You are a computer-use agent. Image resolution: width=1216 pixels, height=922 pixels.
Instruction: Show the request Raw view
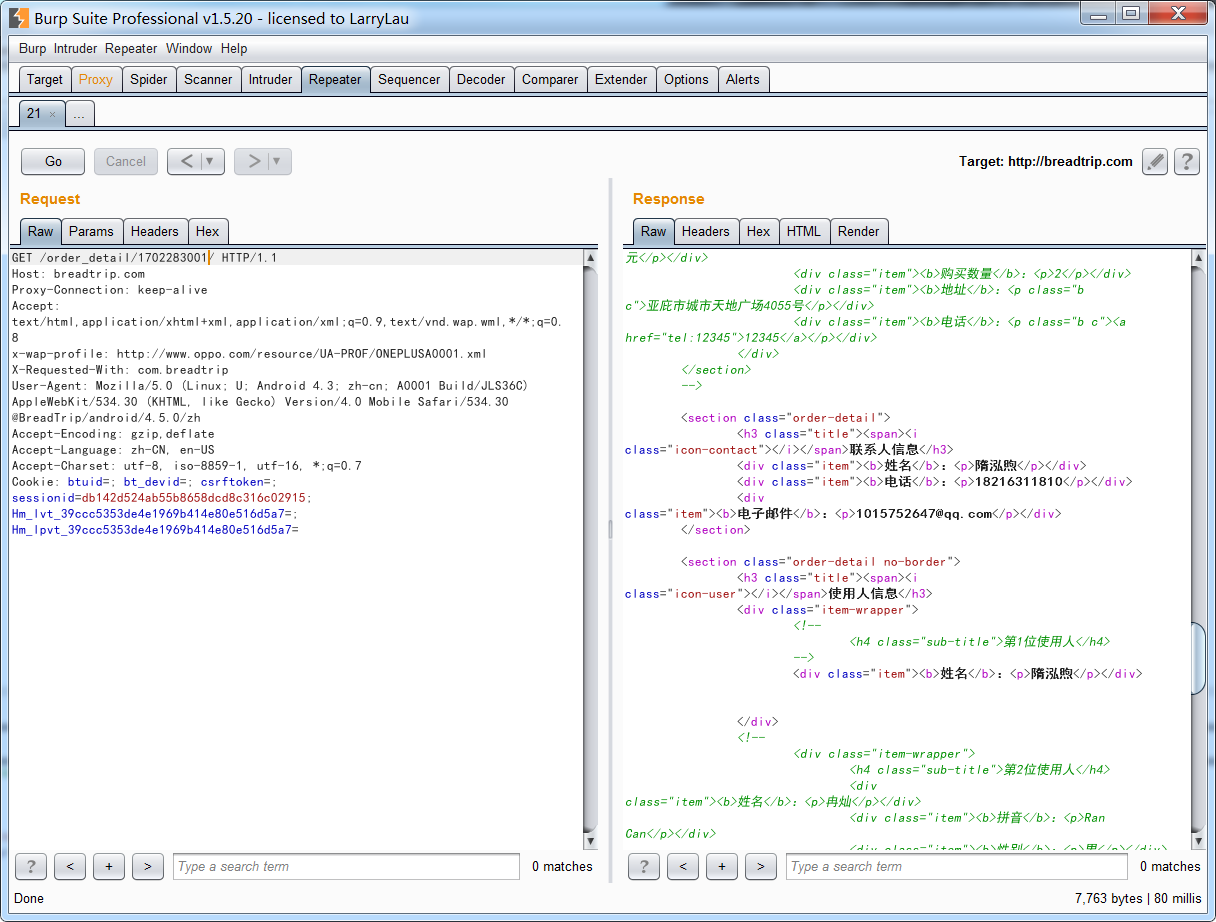click(x=41, y=231)
